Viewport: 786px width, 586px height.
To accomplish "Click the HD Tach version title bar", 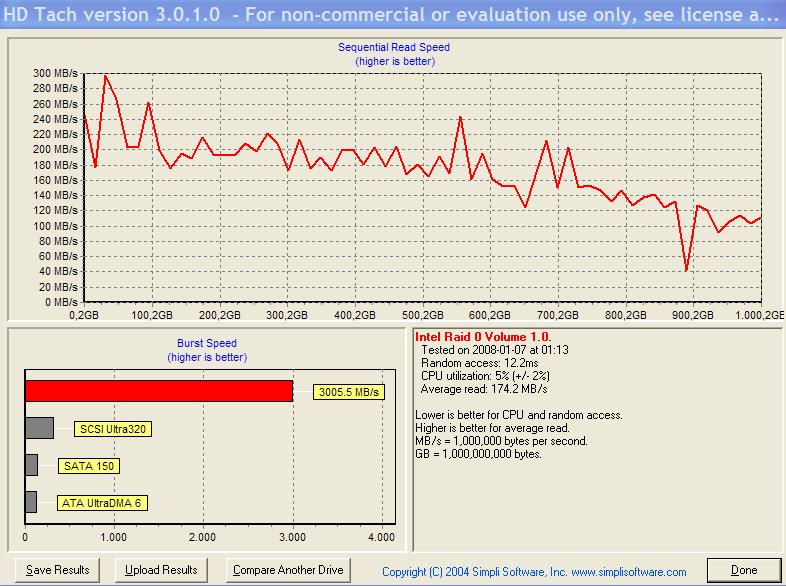I will (393, 14).
